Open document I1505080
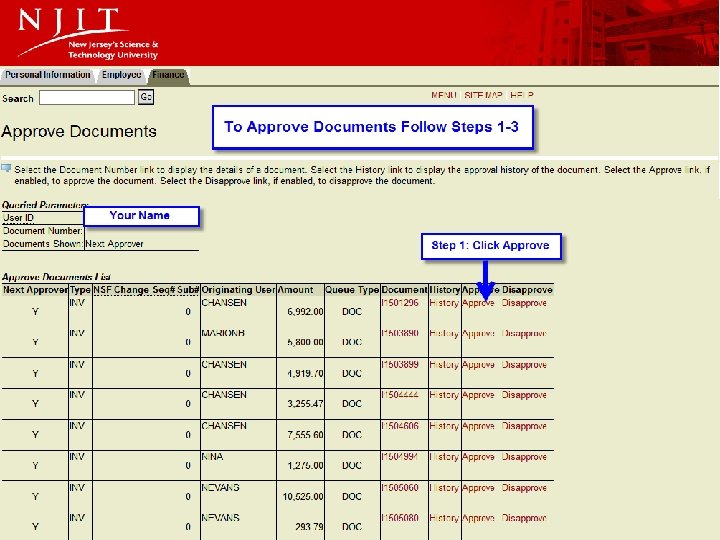Screen dimensions: 720x540 pos(400,518)
